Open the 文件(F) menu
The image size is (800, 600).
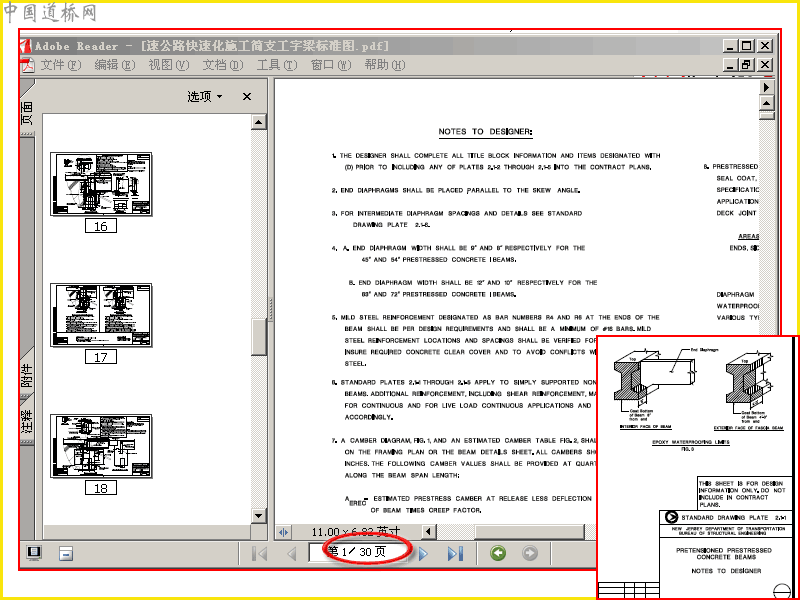pos(61,65)
